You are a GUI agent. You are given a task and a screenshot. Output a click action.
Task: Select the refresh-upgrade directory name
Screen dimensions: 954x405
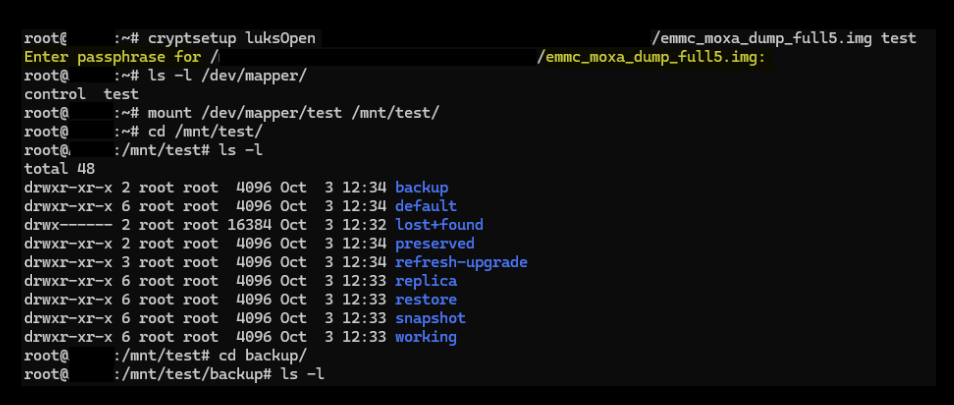pyautogui.click(x=460, y=262)
